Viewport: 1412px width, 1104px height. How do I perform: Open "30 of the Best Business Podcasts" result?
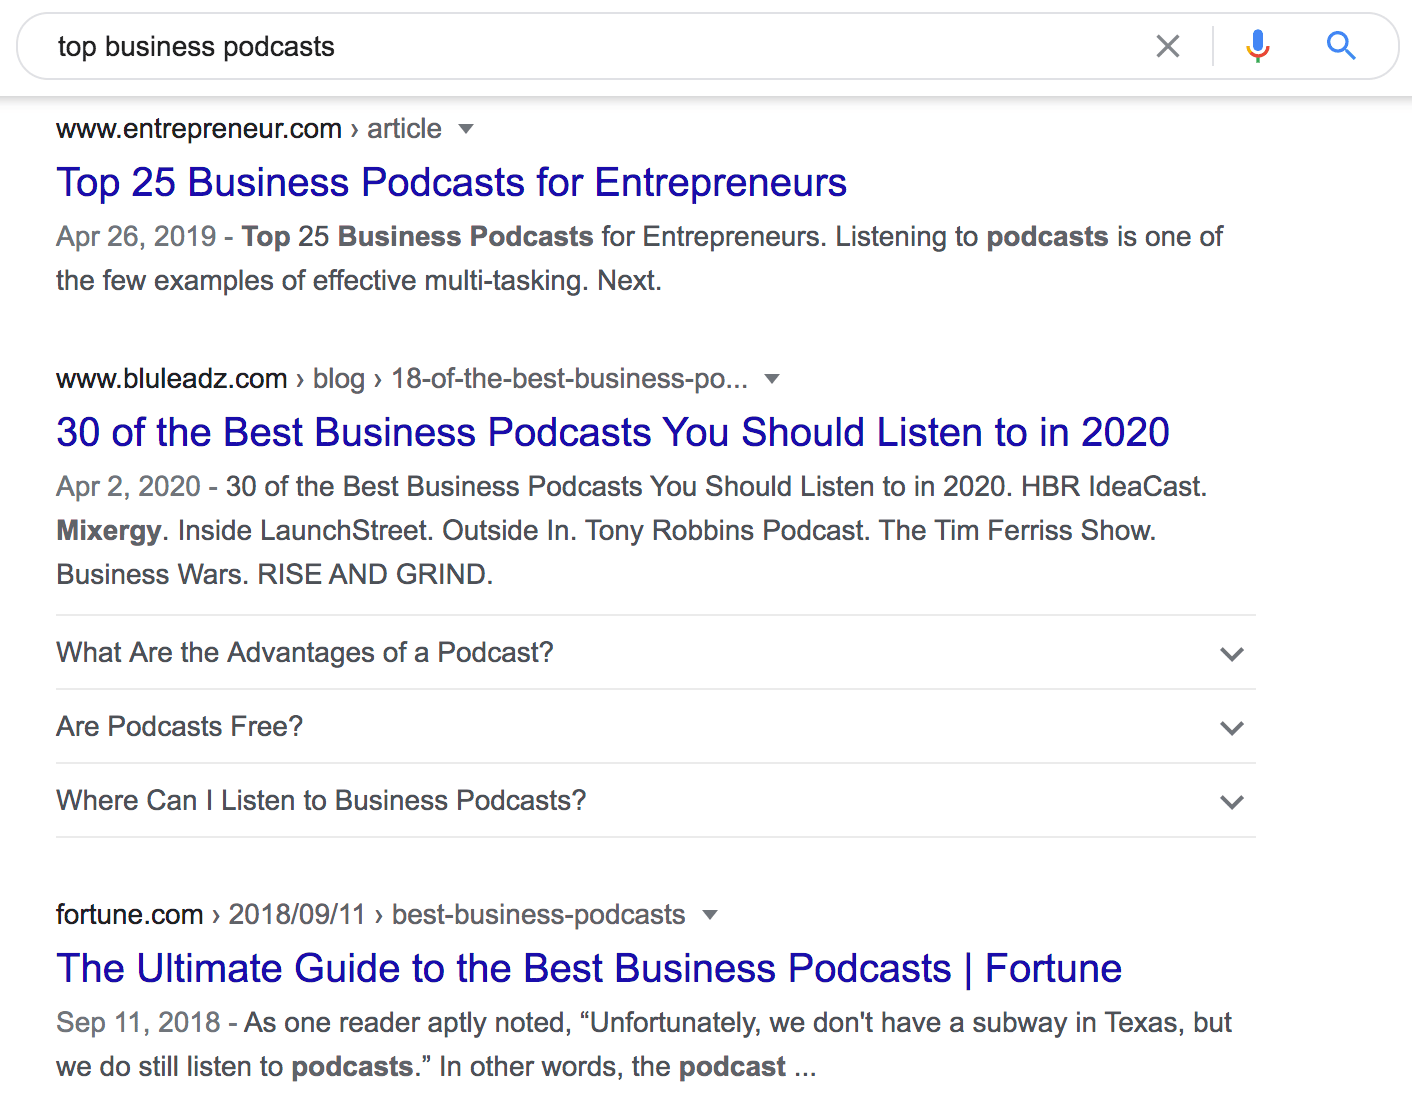(x=612, y=432)
